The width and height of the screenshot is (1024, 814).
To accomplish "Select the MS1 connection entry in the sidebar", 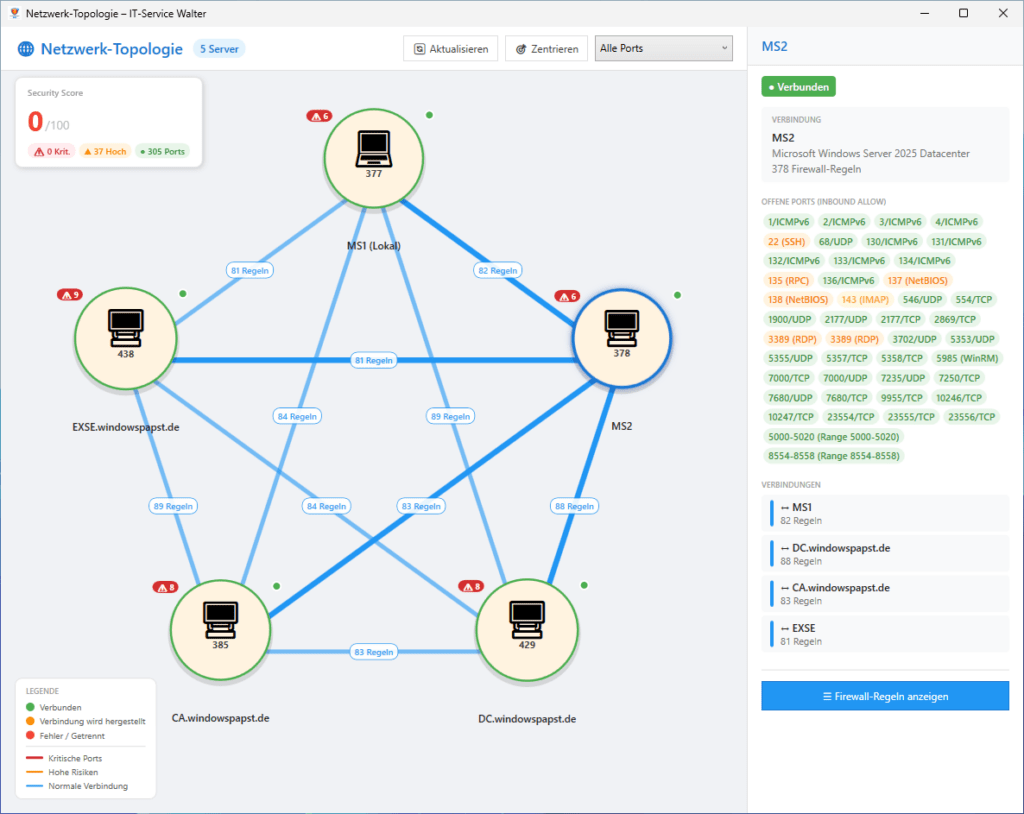I will [x=884, y=513].
